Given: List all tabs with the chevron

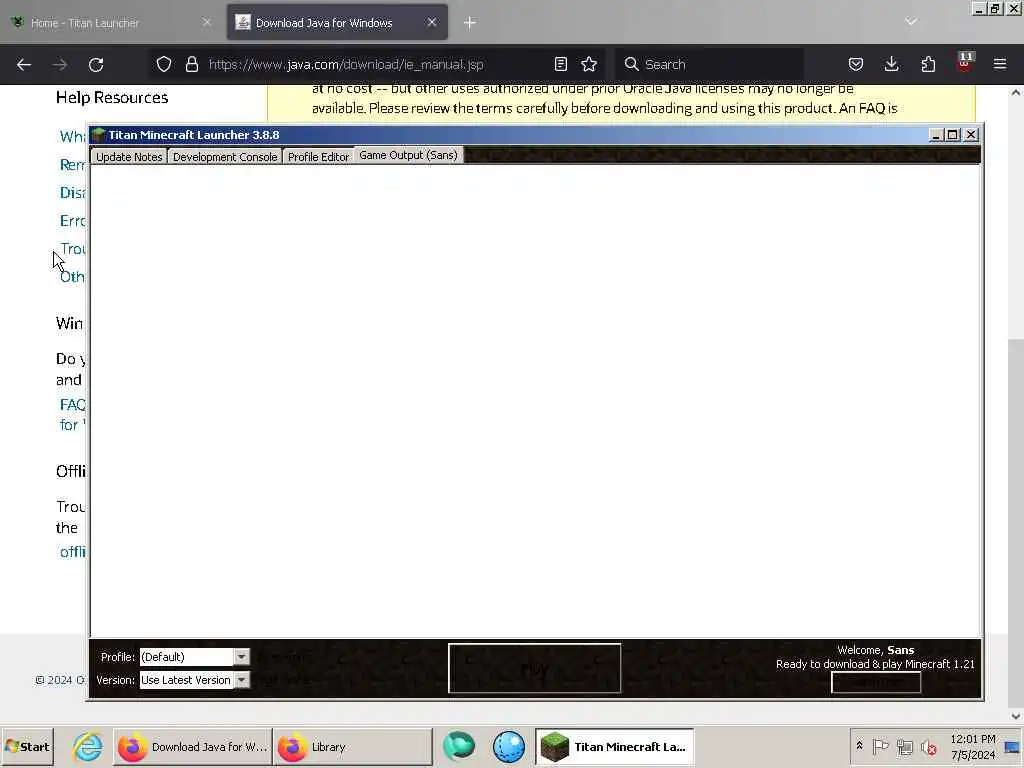Looking at the screenshot, I should 911,22.
